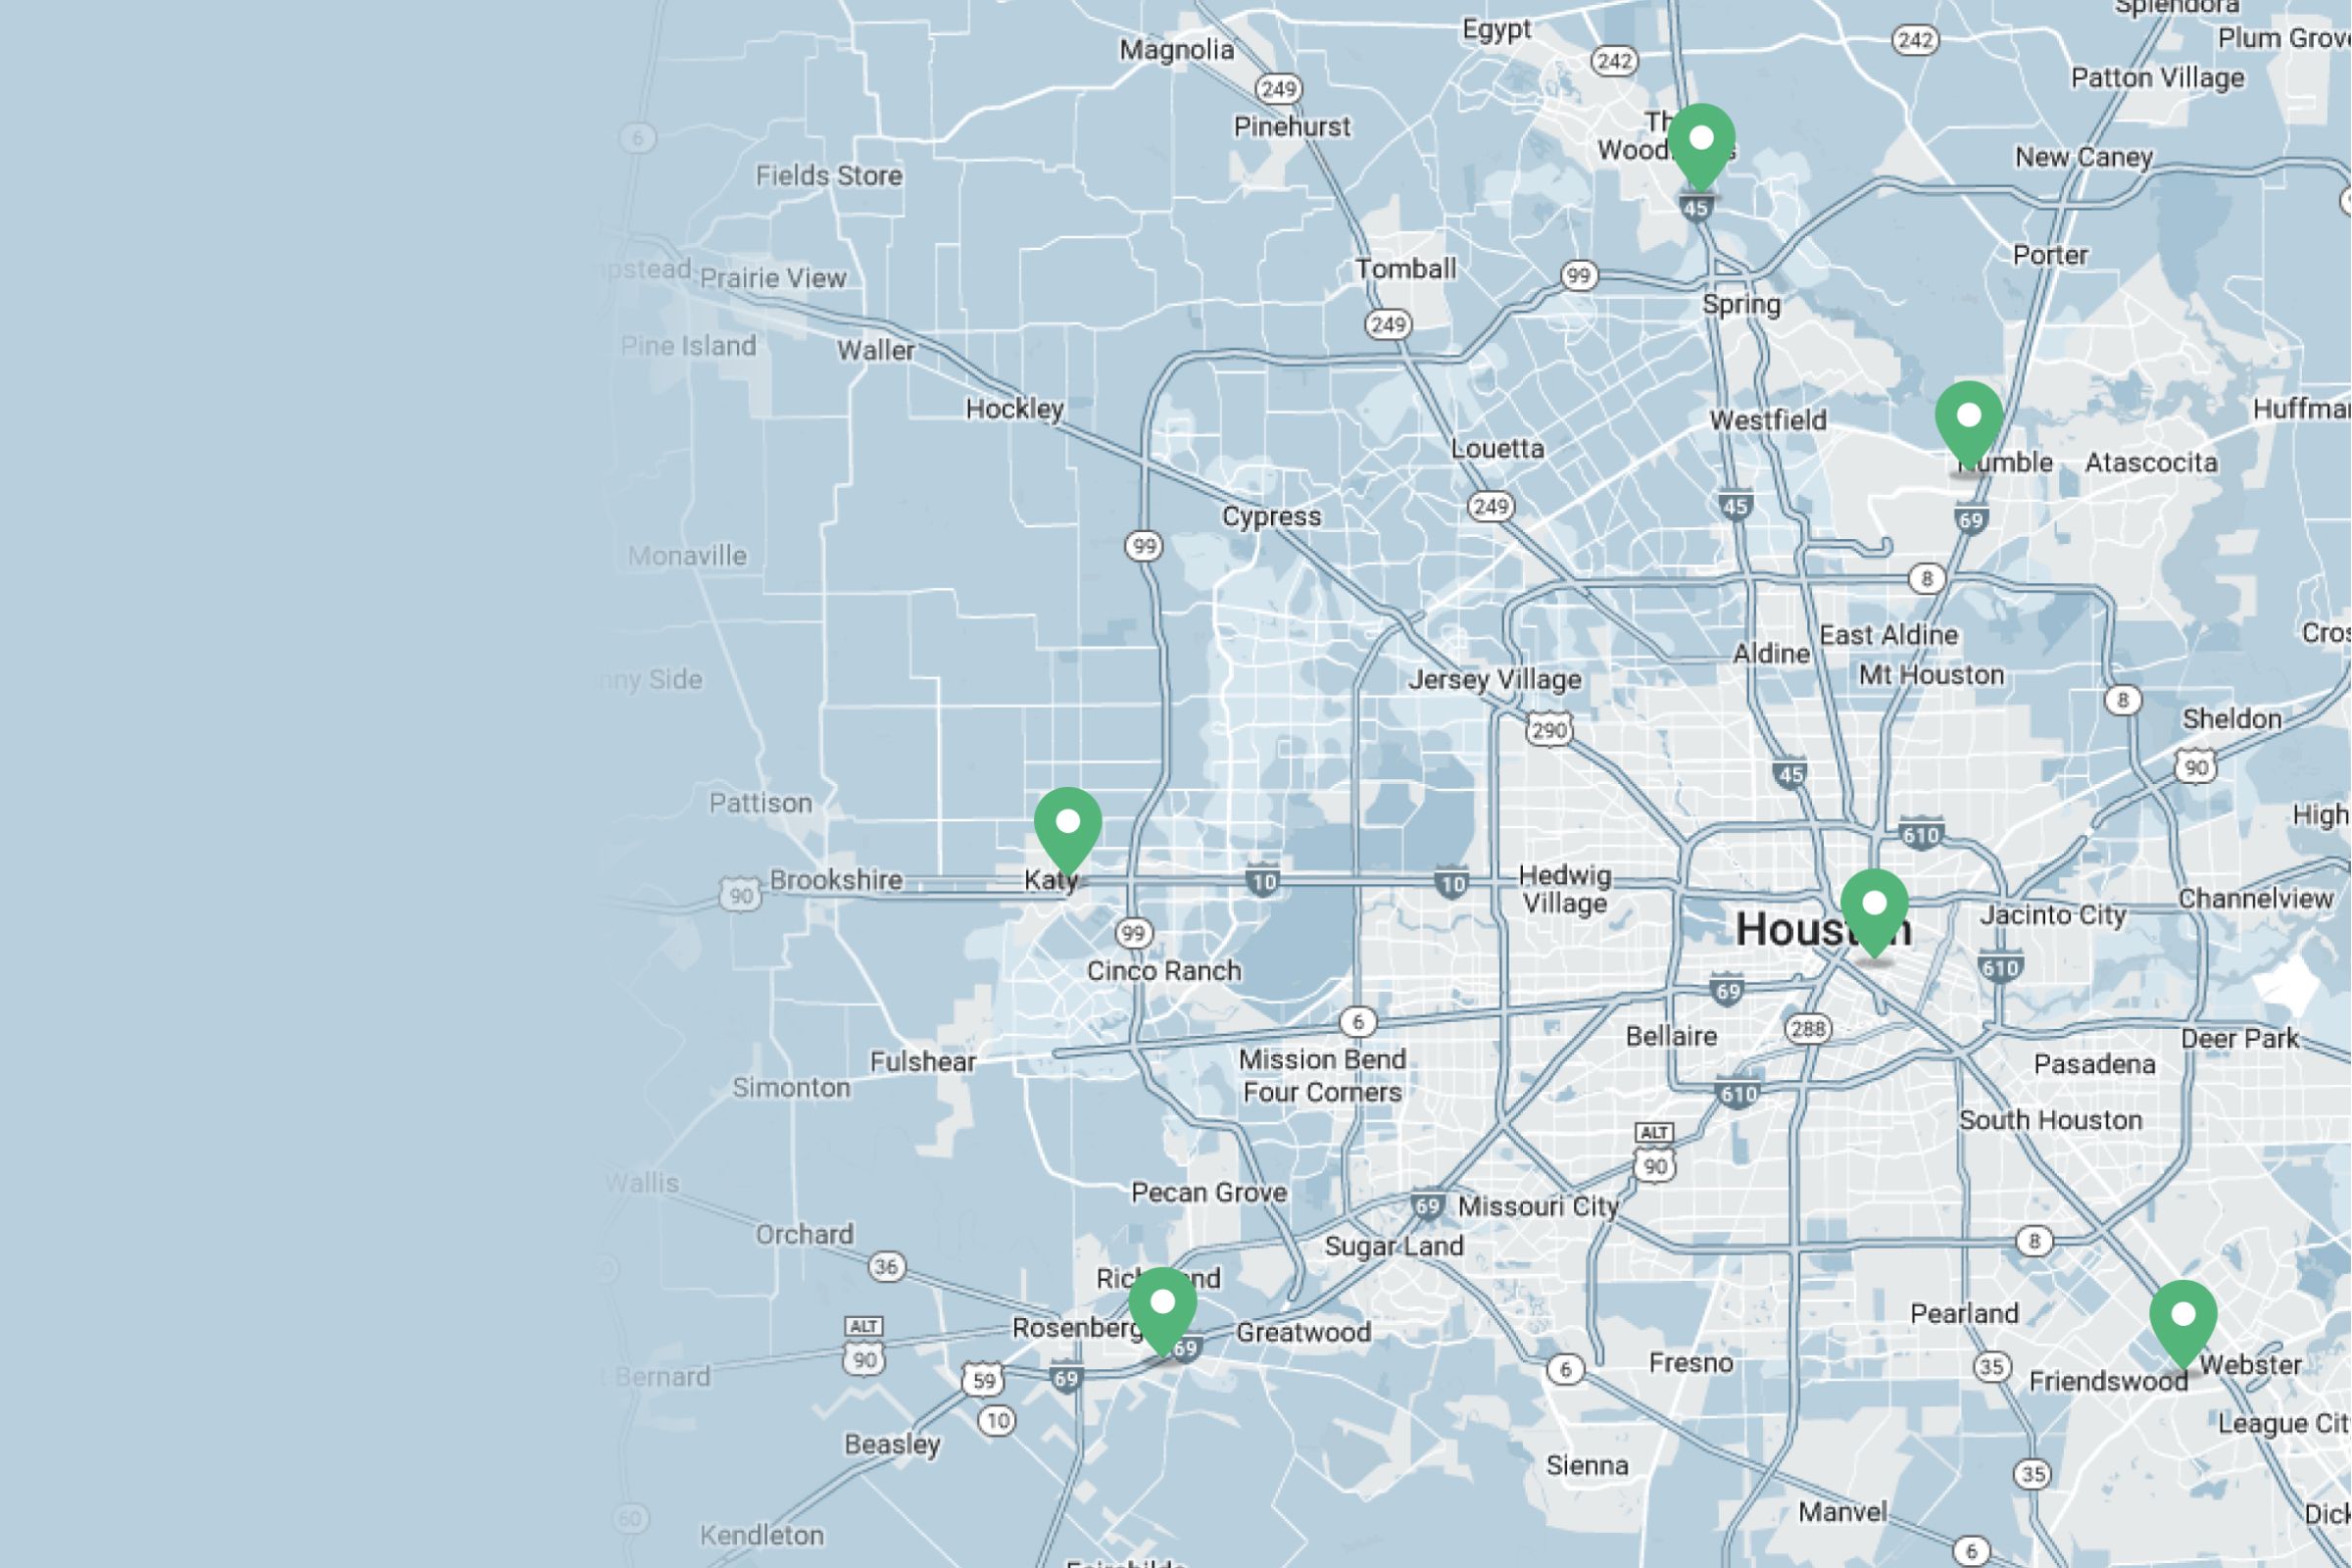Select the green pin near The Woodlands

[x=1700, y=140]
